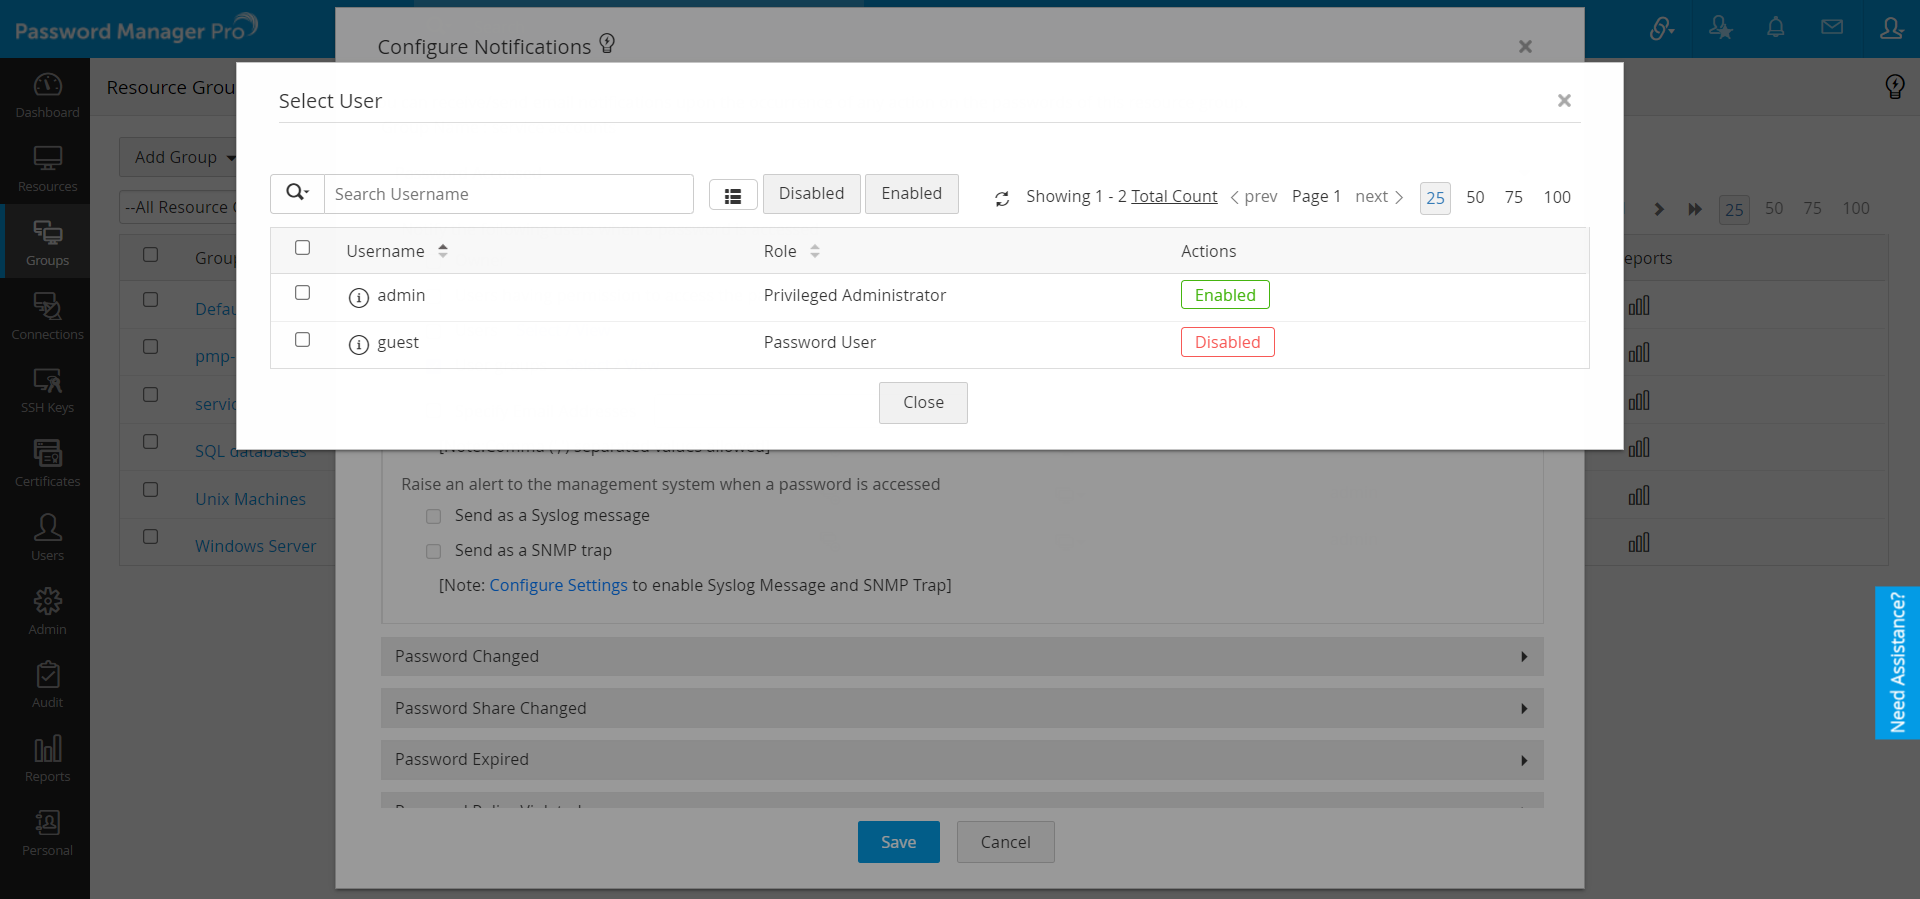The height and width of the screenshot is (899, 1920).
Task: Open the Total Count link
Action: [x=1174, y=197]
